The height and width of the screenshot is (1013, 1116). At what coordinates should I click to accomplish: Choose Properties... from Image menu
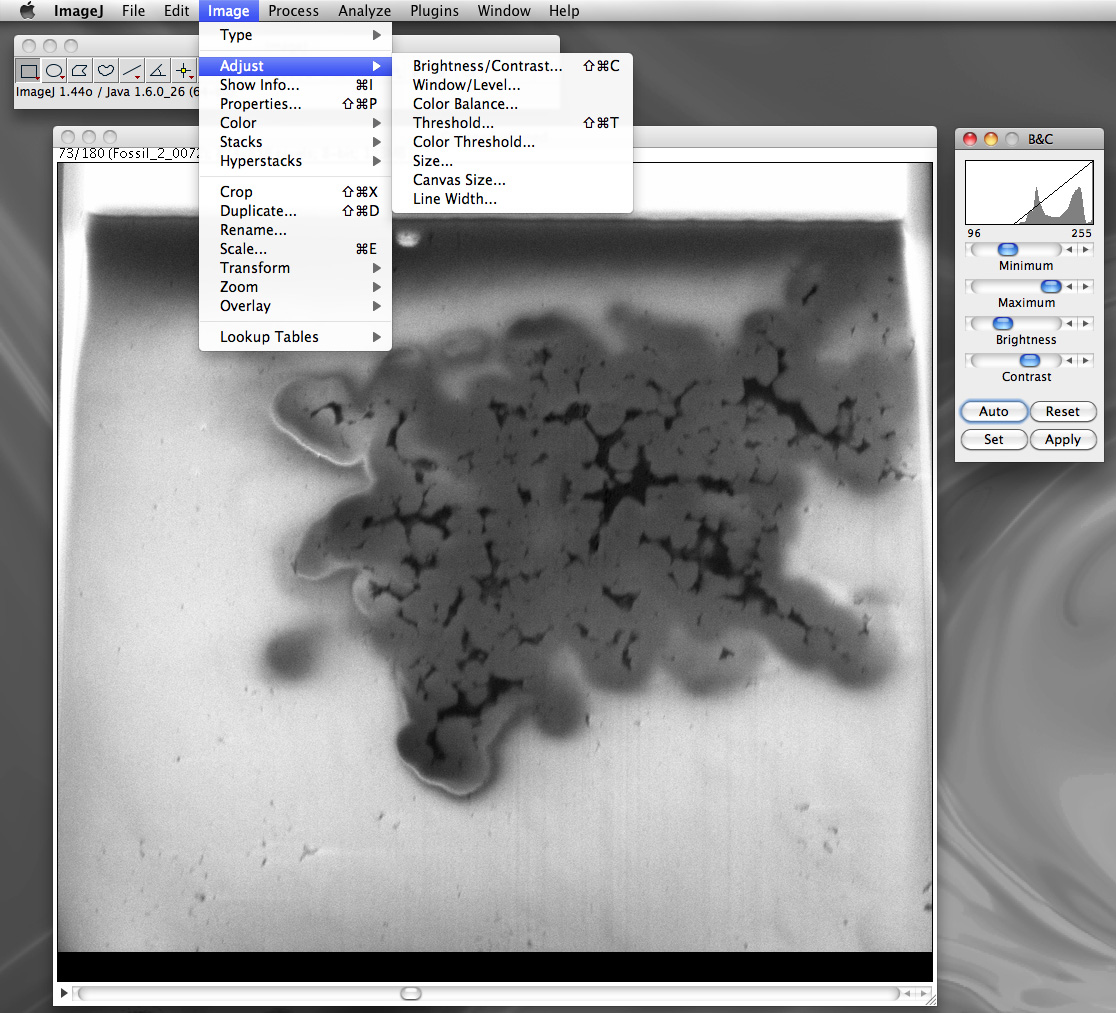(x=295, y=104)
